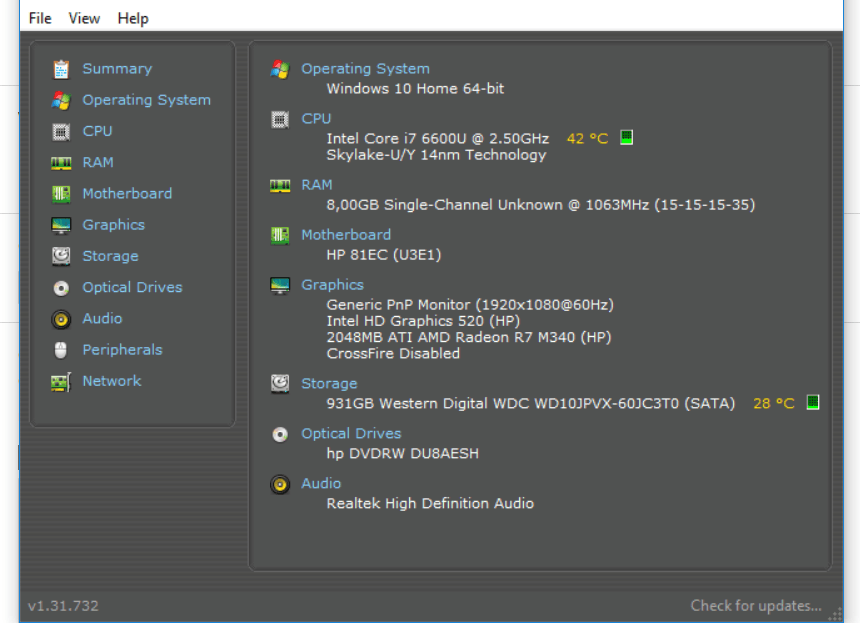Open the Optical Drives disc icon in sidebar
This screenshot has height=623, width=860.
(x=62, y=288)
